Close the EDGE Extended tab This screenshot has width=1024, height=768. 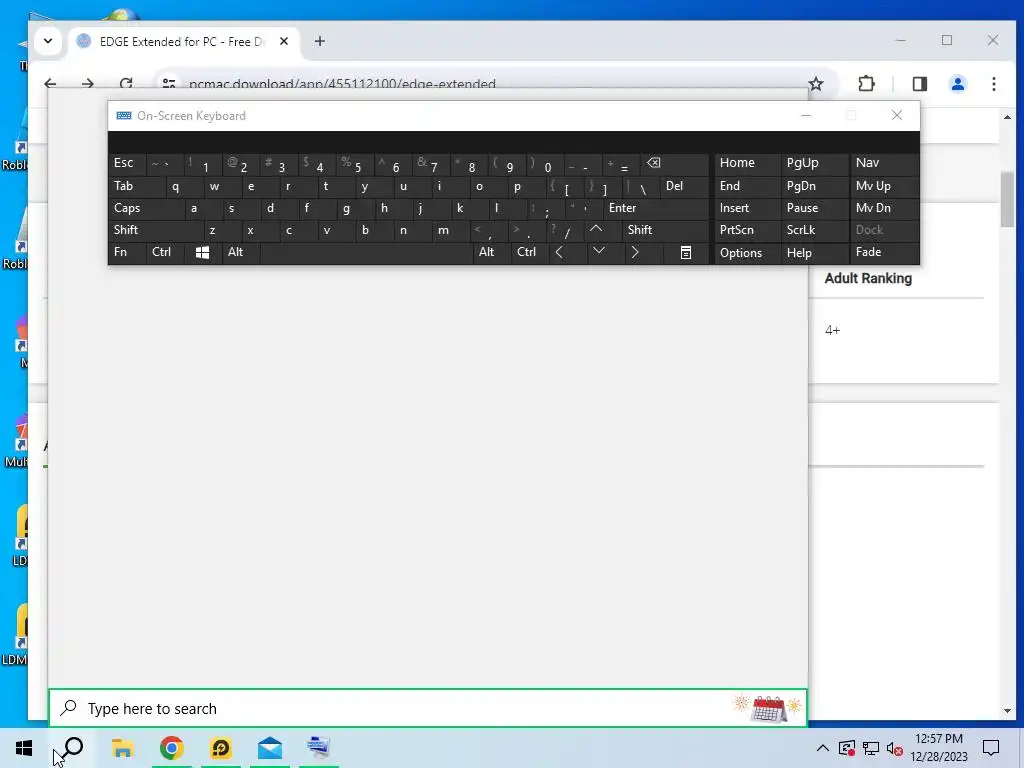pos(284,41)
